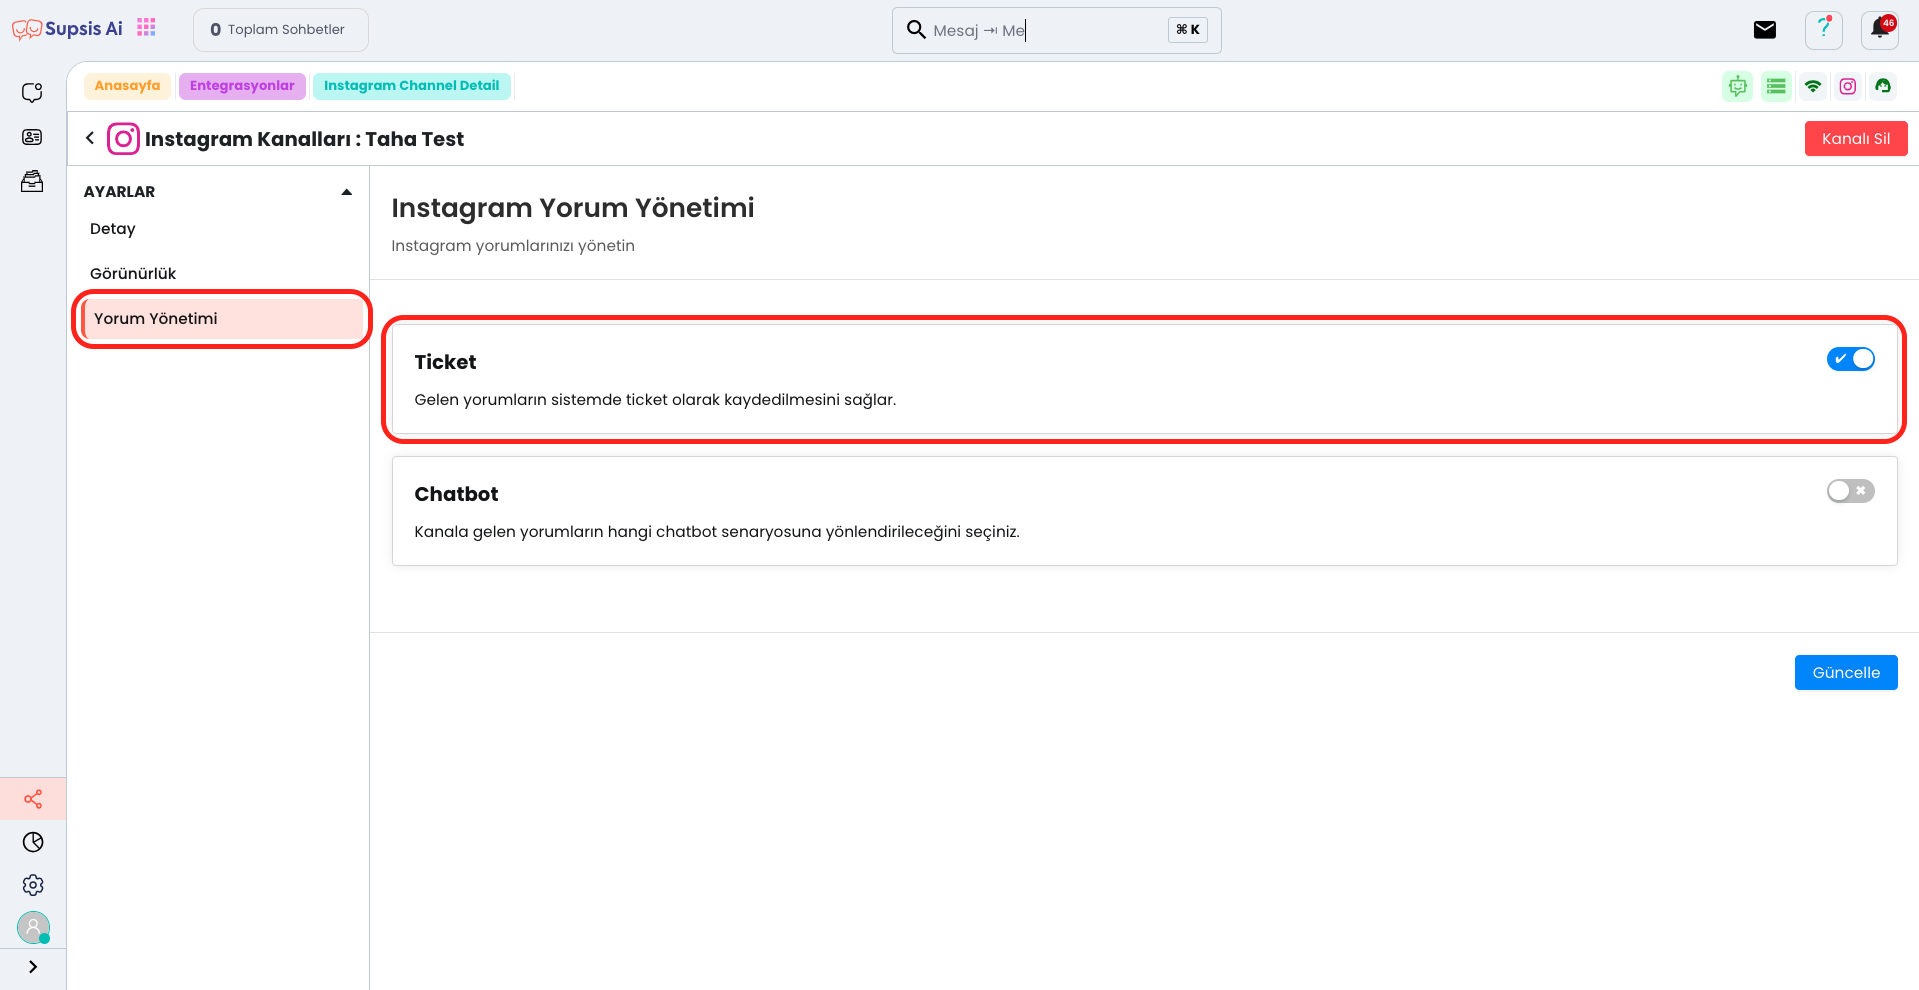Click the 'Instagram Kanalları : Taha Test' title
The width and height of the screenshot is (1919, 990).
click(304, 139)
